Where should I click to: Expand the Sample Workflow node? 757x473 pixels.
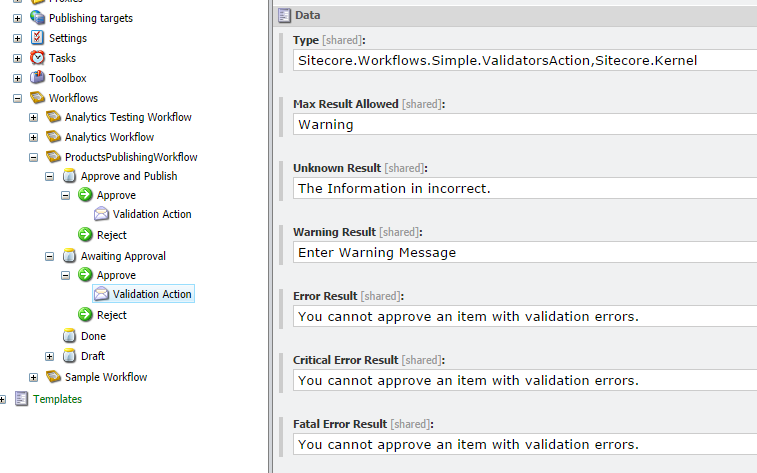[x=33, y=377]
